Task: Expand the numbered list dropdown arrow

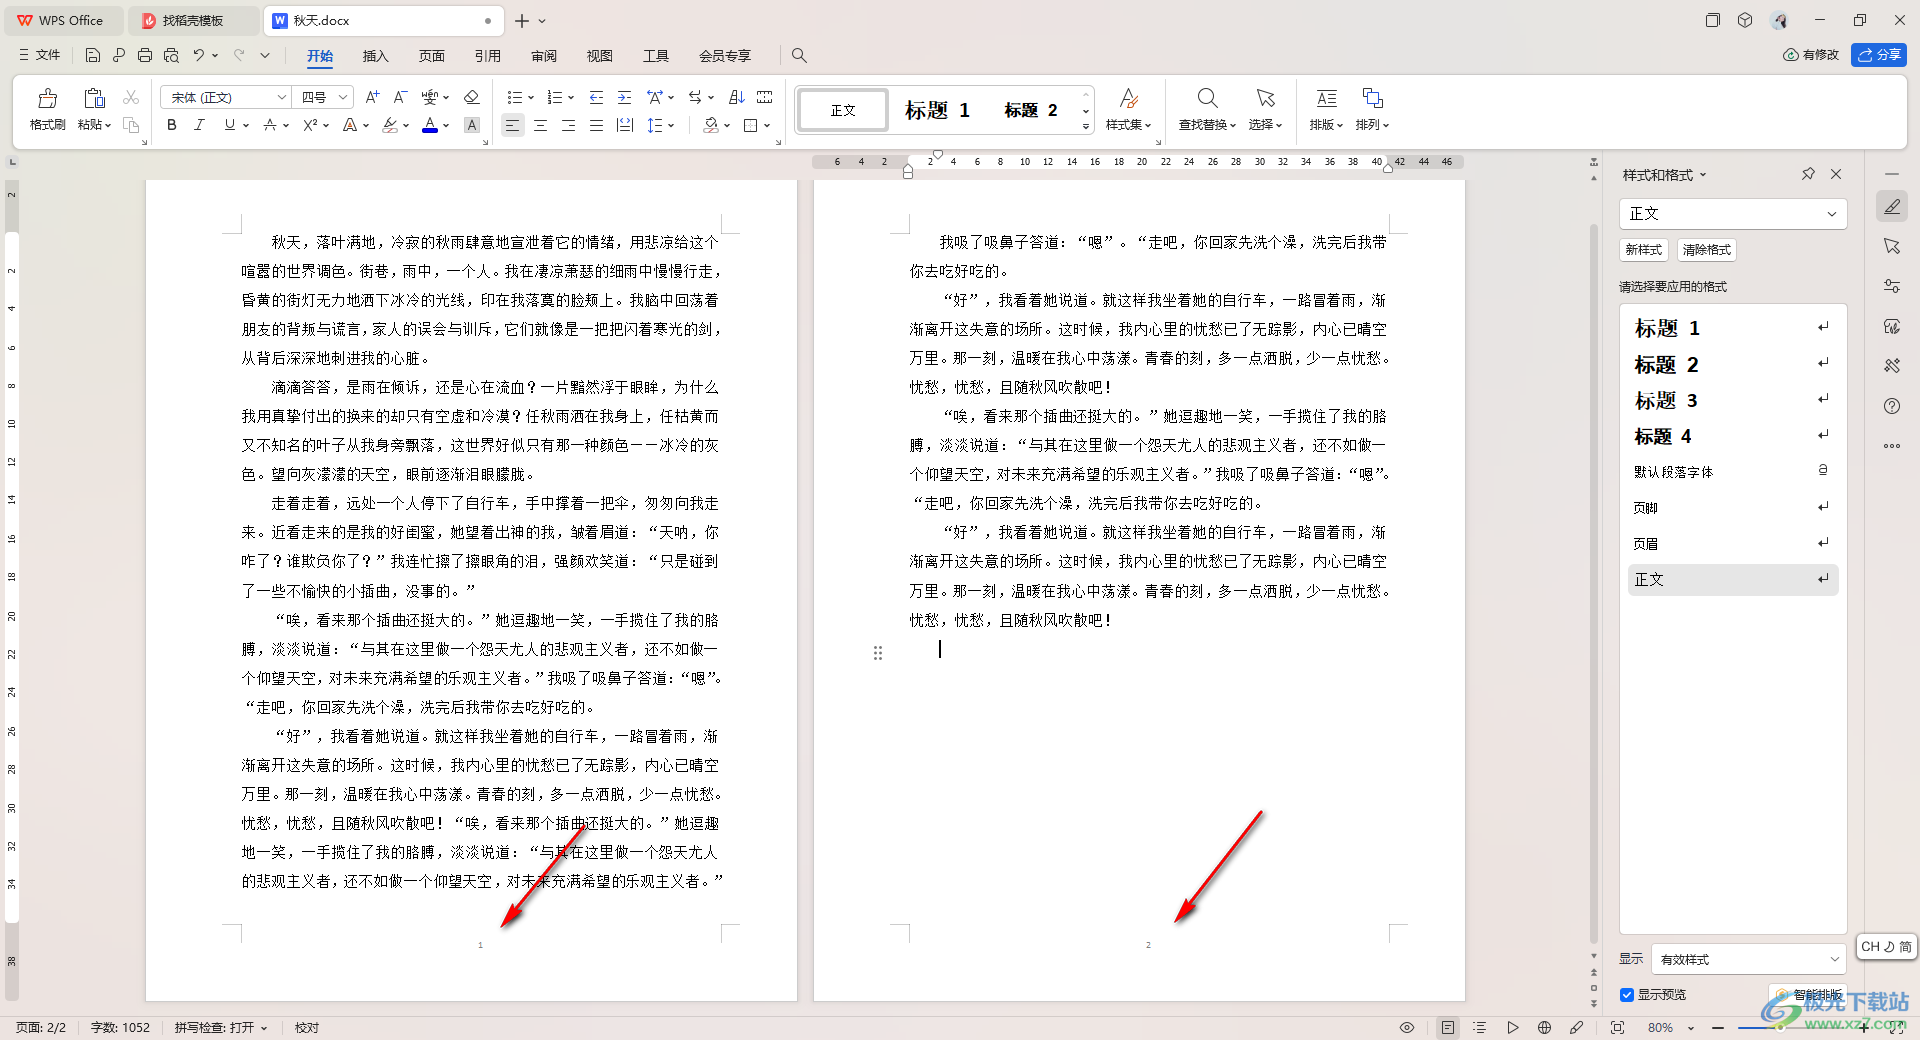Action: (571, 98)
